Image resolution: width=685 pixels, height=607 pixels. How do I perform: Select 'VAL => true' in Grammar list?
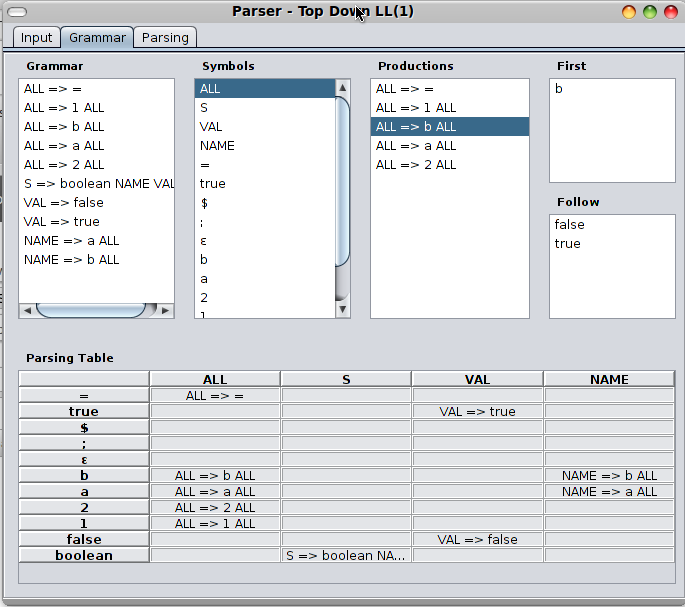[96, 222]
